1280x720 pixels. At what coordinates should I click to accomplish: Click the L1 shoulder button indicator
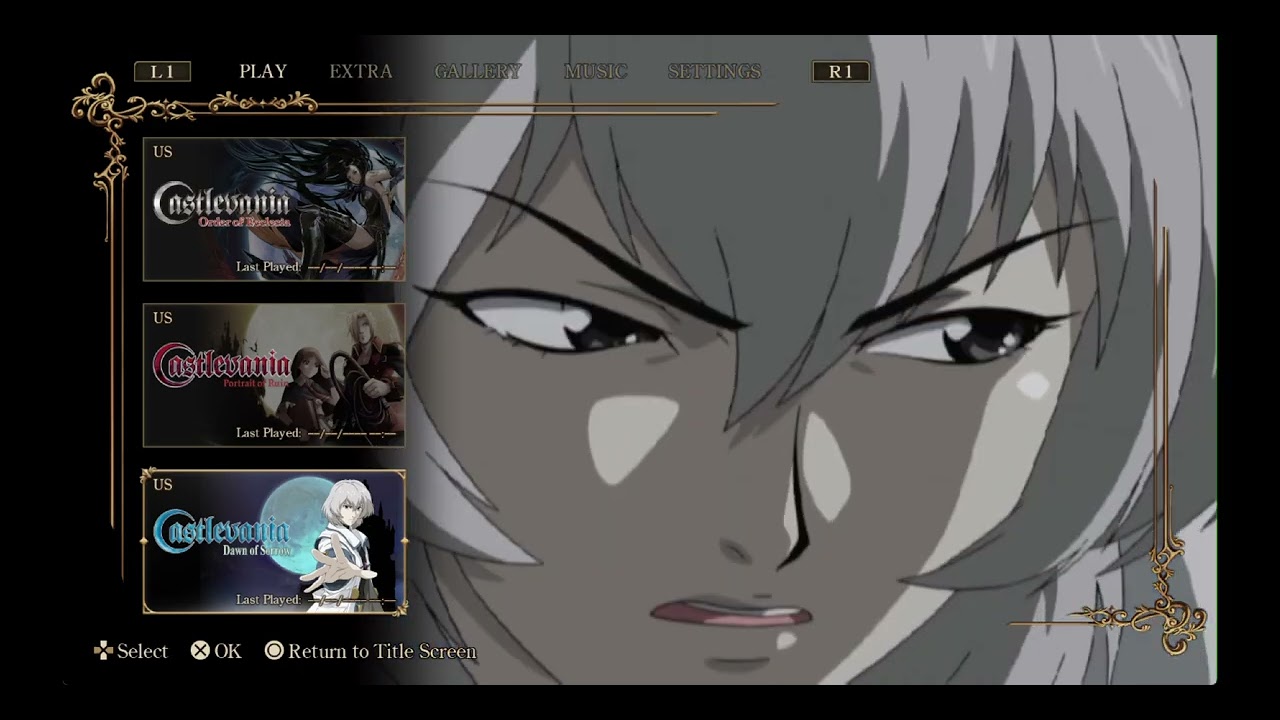pyautogui.click(x=162, y=71)
